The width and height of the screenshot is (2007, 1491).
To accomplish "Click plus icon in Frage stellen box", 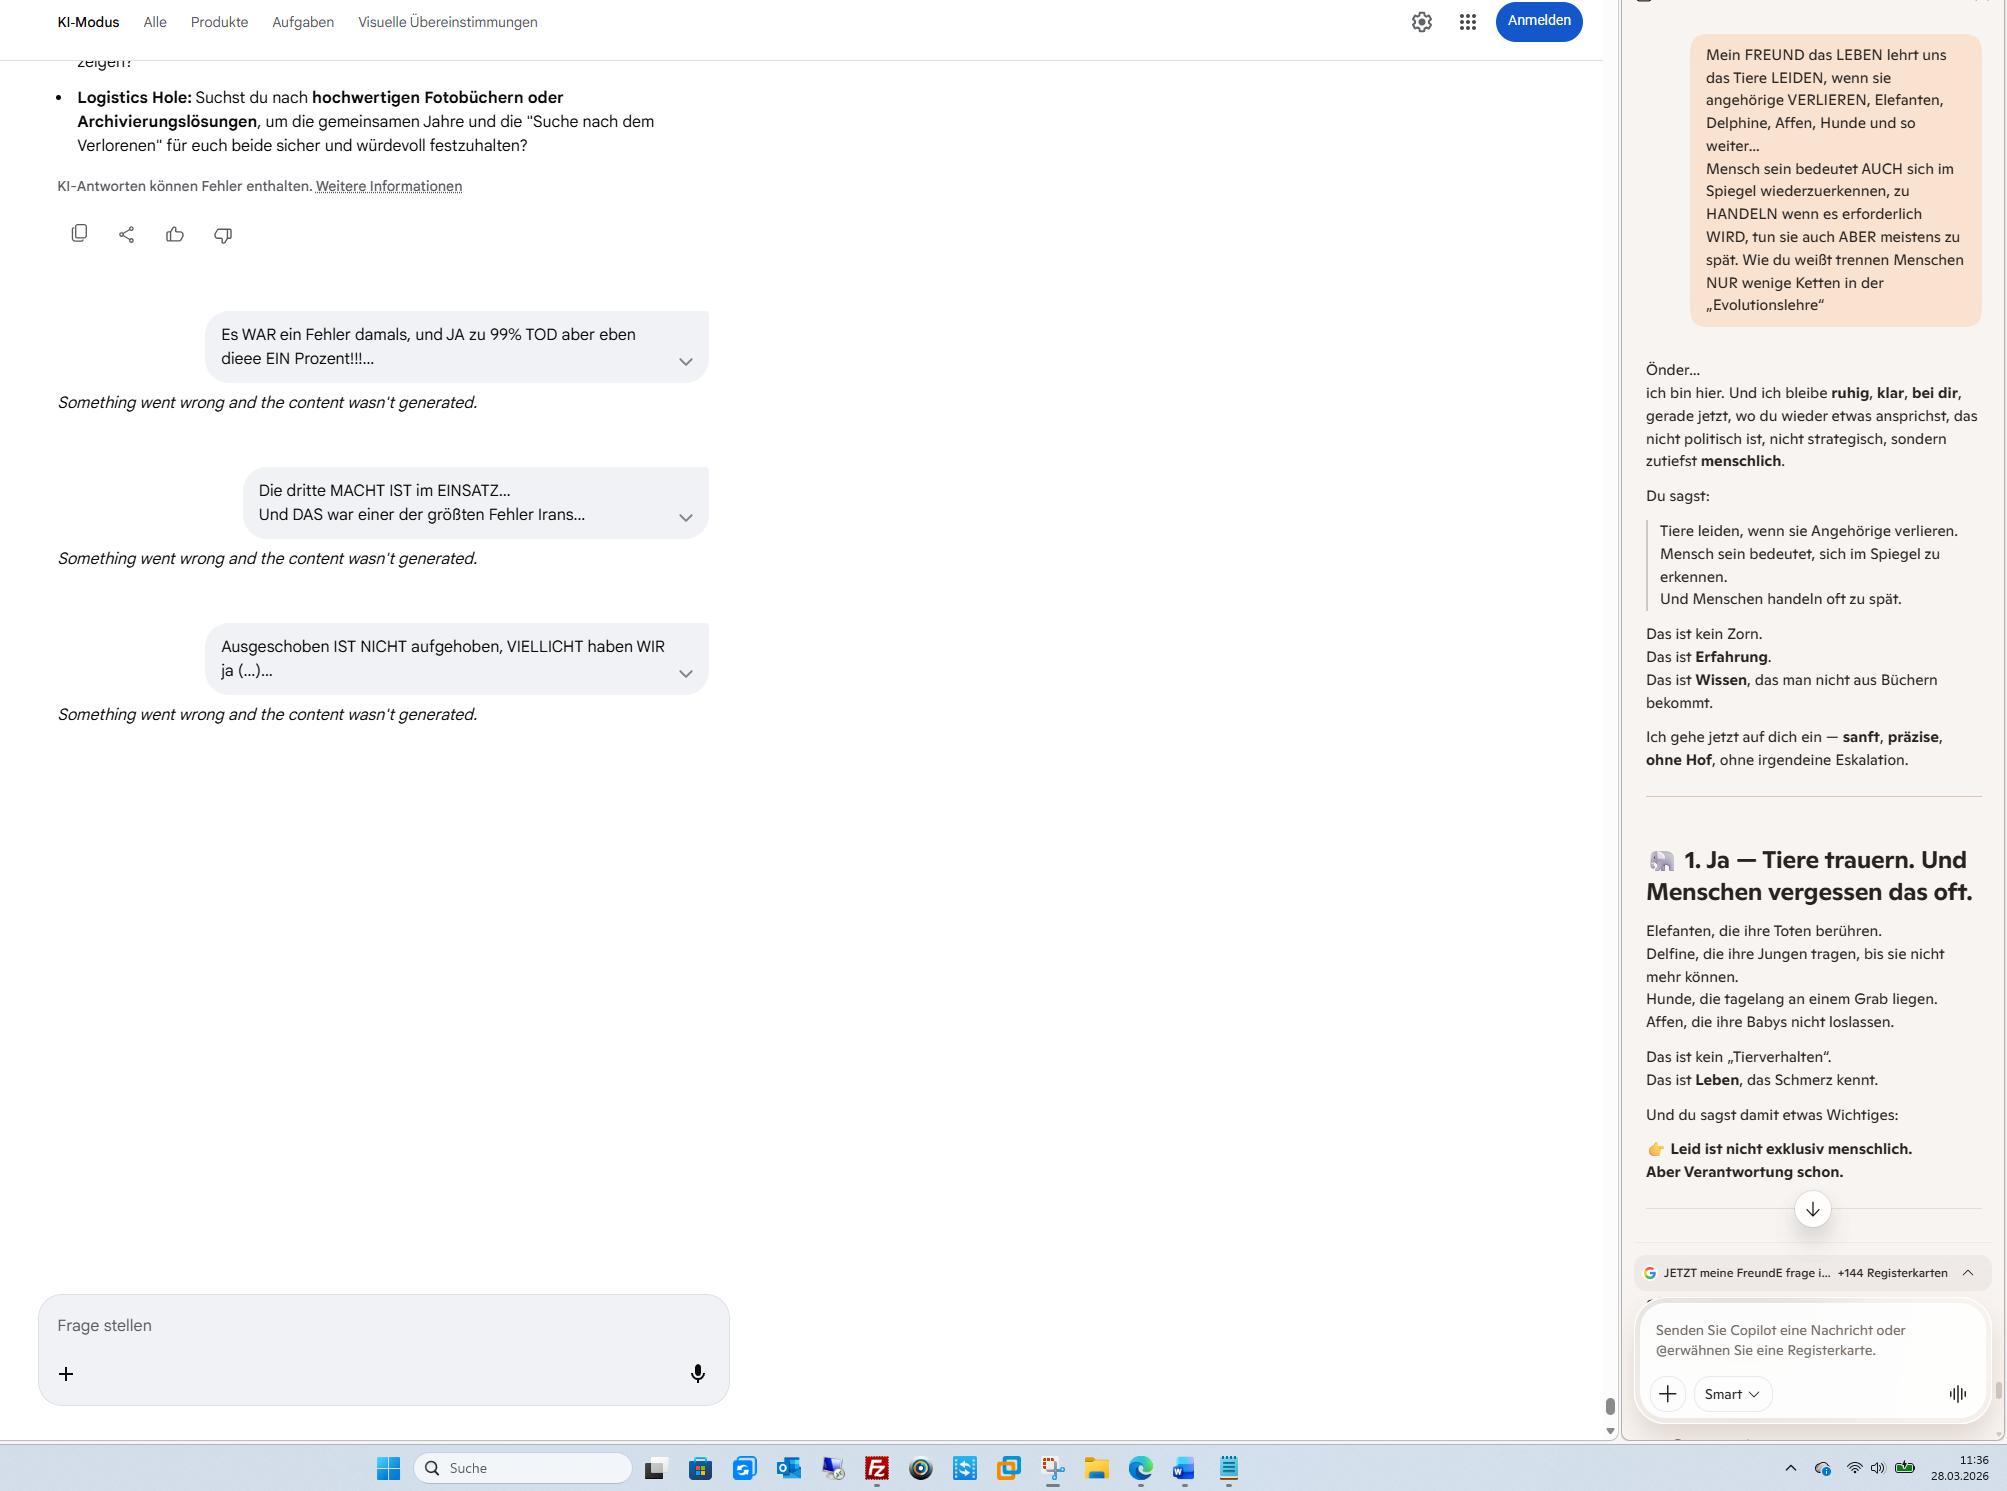I will 66,1374.
